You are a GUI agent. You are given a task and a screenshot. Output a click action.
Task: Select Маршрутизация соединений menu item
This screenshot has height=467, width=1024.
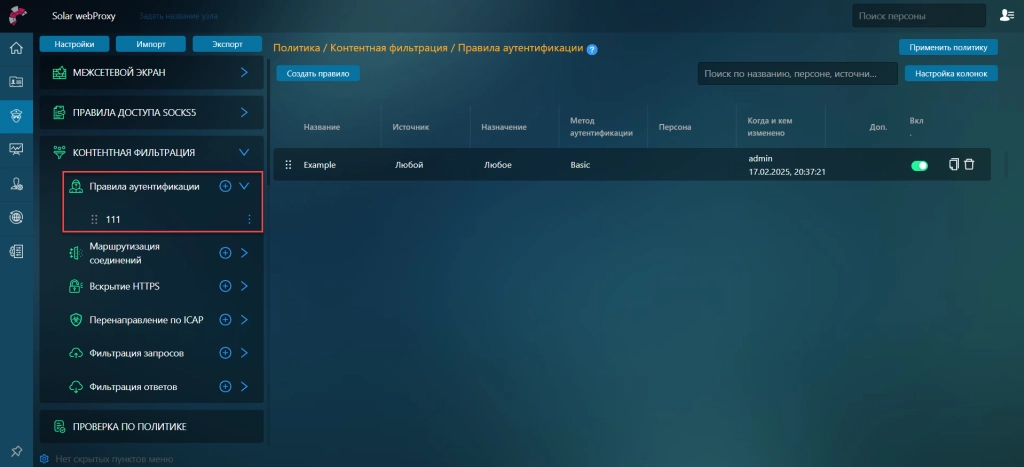(125, 253)
